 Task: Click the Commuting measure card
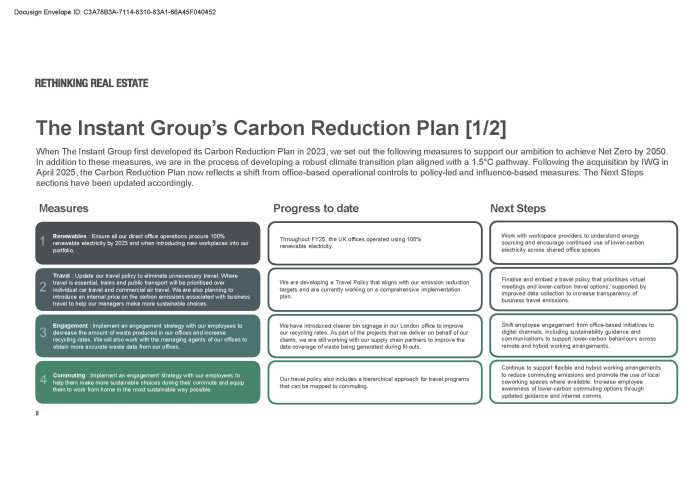pyautogui.click(x=148, y=383)
